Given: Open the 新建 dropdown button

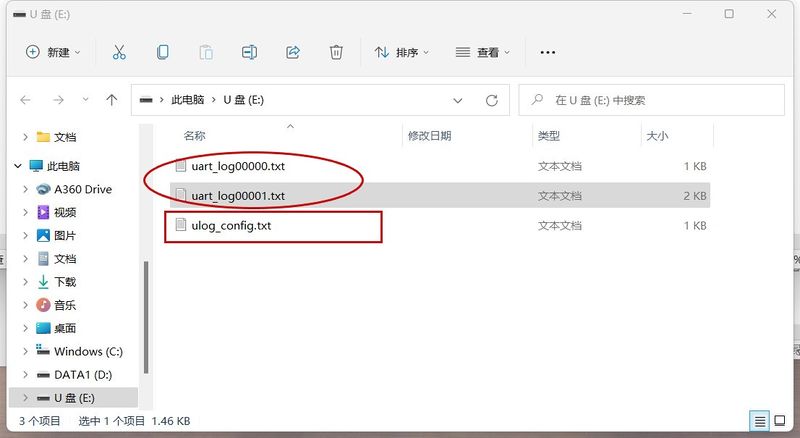Looking at the screenshot, I should (x=53, y=52).
